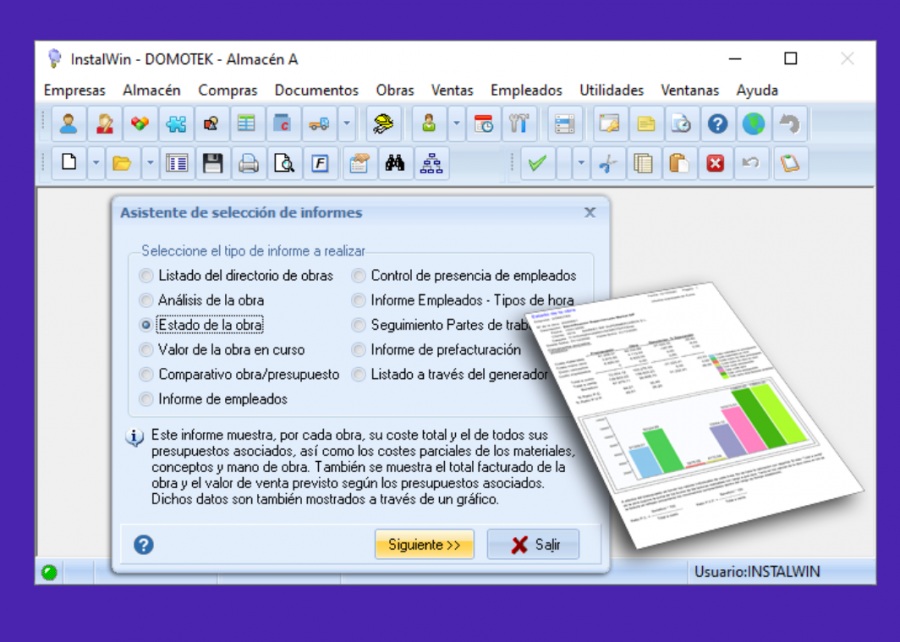The height and width of the screenshot is (642, 900).
Task: Open the green spreadsheet table icon
Action: click(x=247, y=123)
